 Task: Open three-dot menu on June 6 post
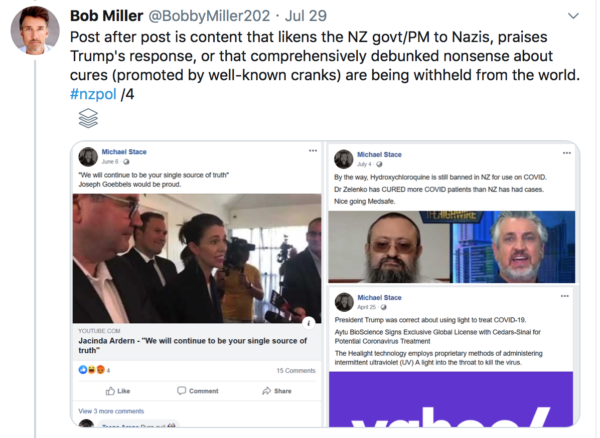click(313, 151)
